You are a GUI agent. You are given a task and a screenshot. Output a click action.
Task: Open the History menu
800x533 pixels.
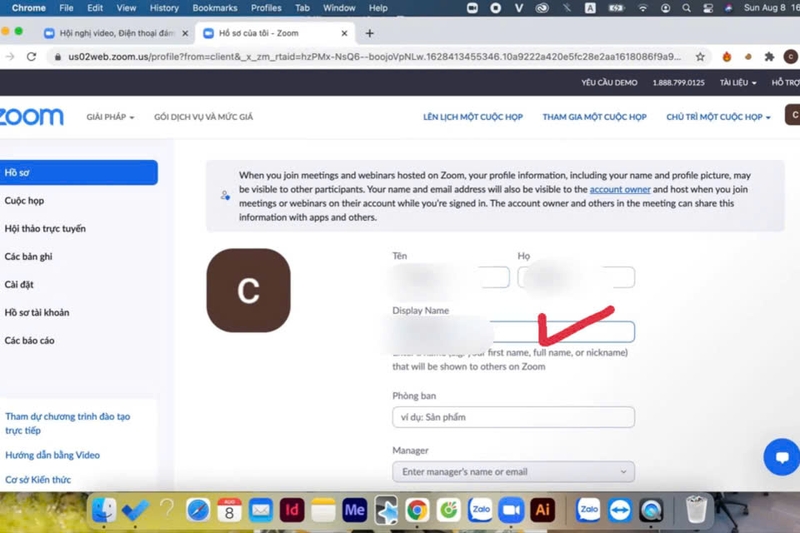[164, 8]
